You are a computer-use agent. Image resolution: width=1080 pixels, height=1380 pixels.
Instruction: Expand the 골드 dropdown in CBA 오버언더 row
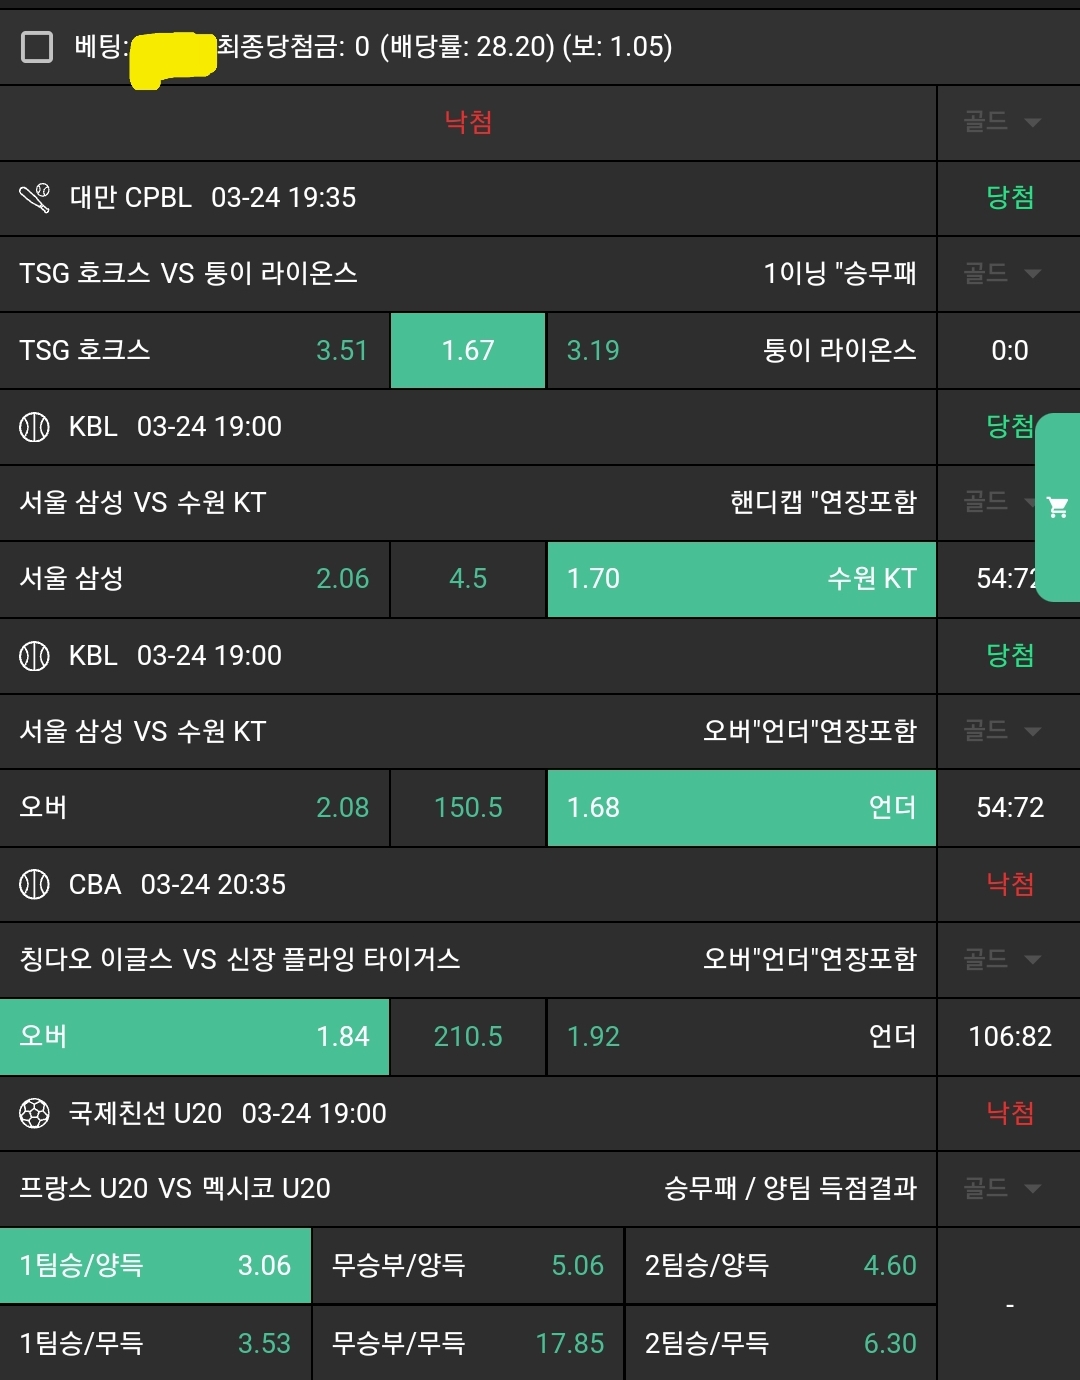click(x=1002, y=960)
